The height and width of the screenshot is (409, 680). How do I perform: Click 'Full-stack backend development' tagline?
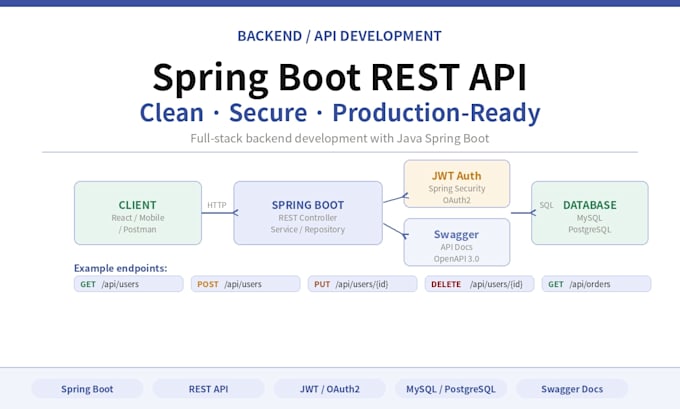340,138
